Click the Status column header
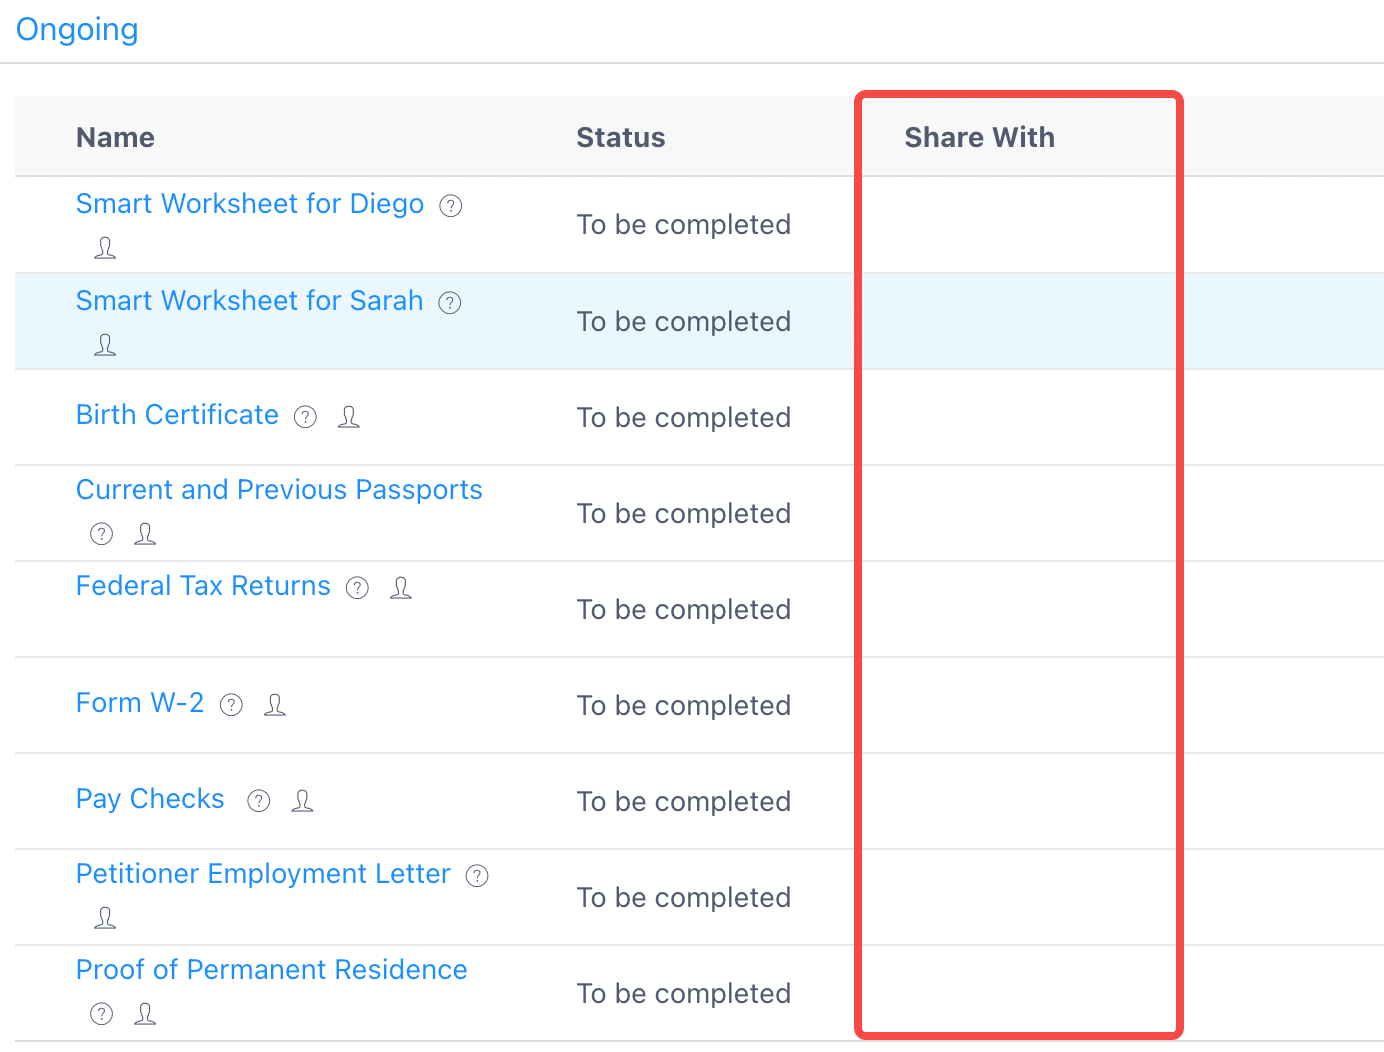 point(620,137)
